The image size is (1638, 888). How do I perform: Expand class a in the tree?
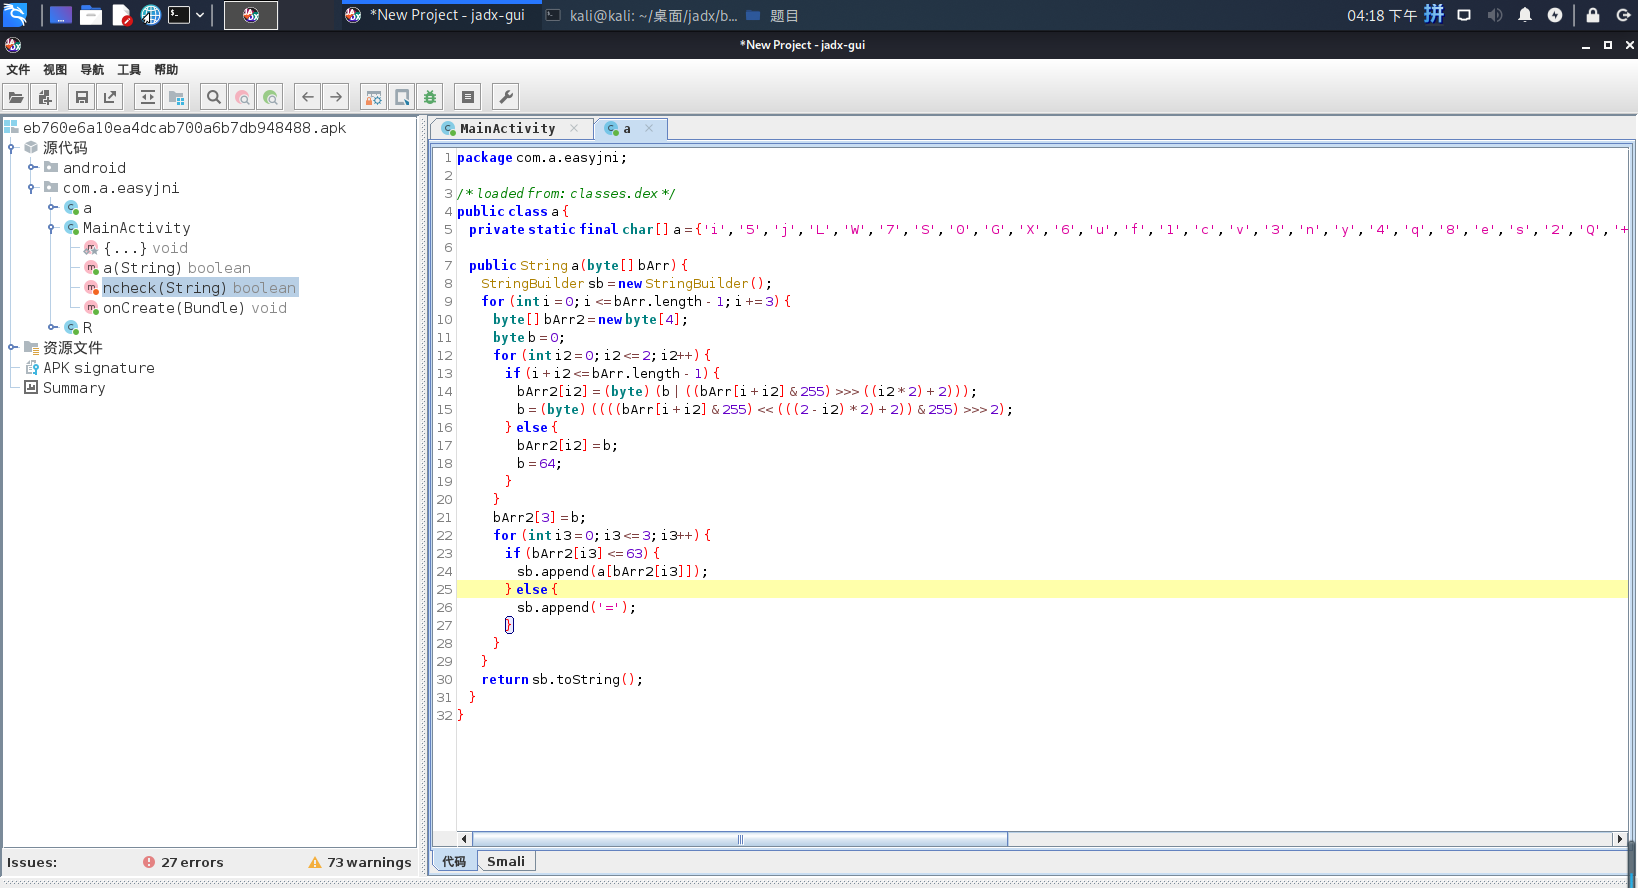[52, 208]
